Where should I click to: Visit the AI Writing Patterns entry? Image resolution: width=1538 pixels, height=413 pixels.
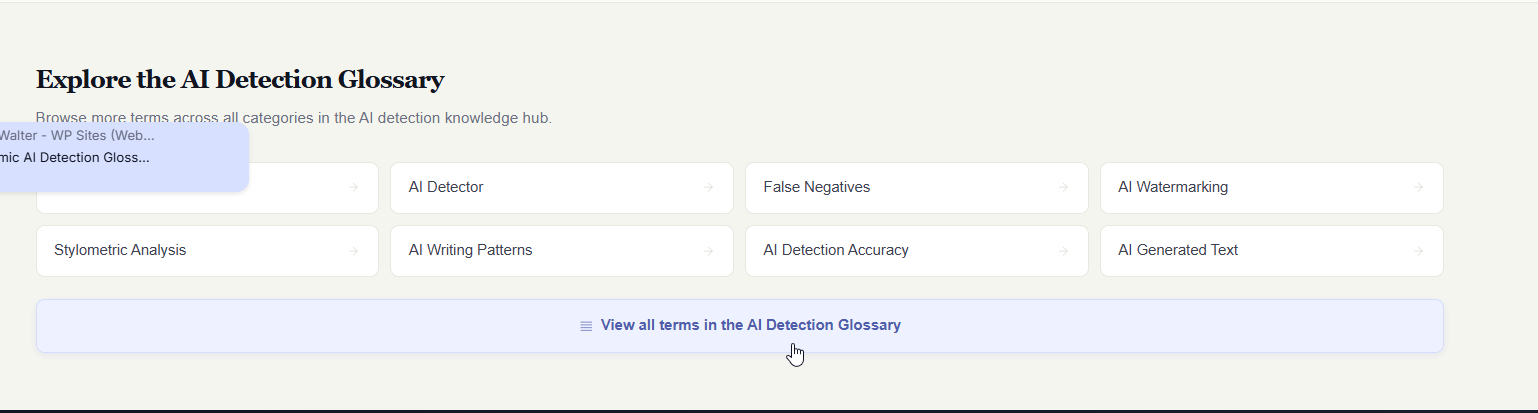tap(470, 250)
